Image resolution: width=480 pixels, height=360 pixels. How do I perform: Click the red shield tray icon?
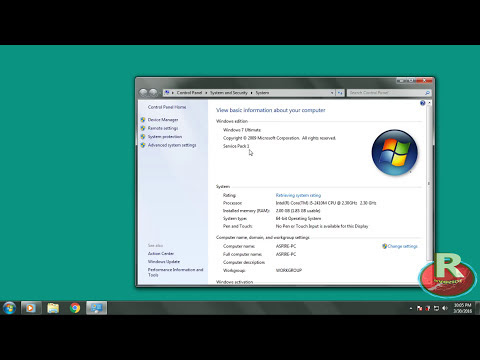click(428, 308)
